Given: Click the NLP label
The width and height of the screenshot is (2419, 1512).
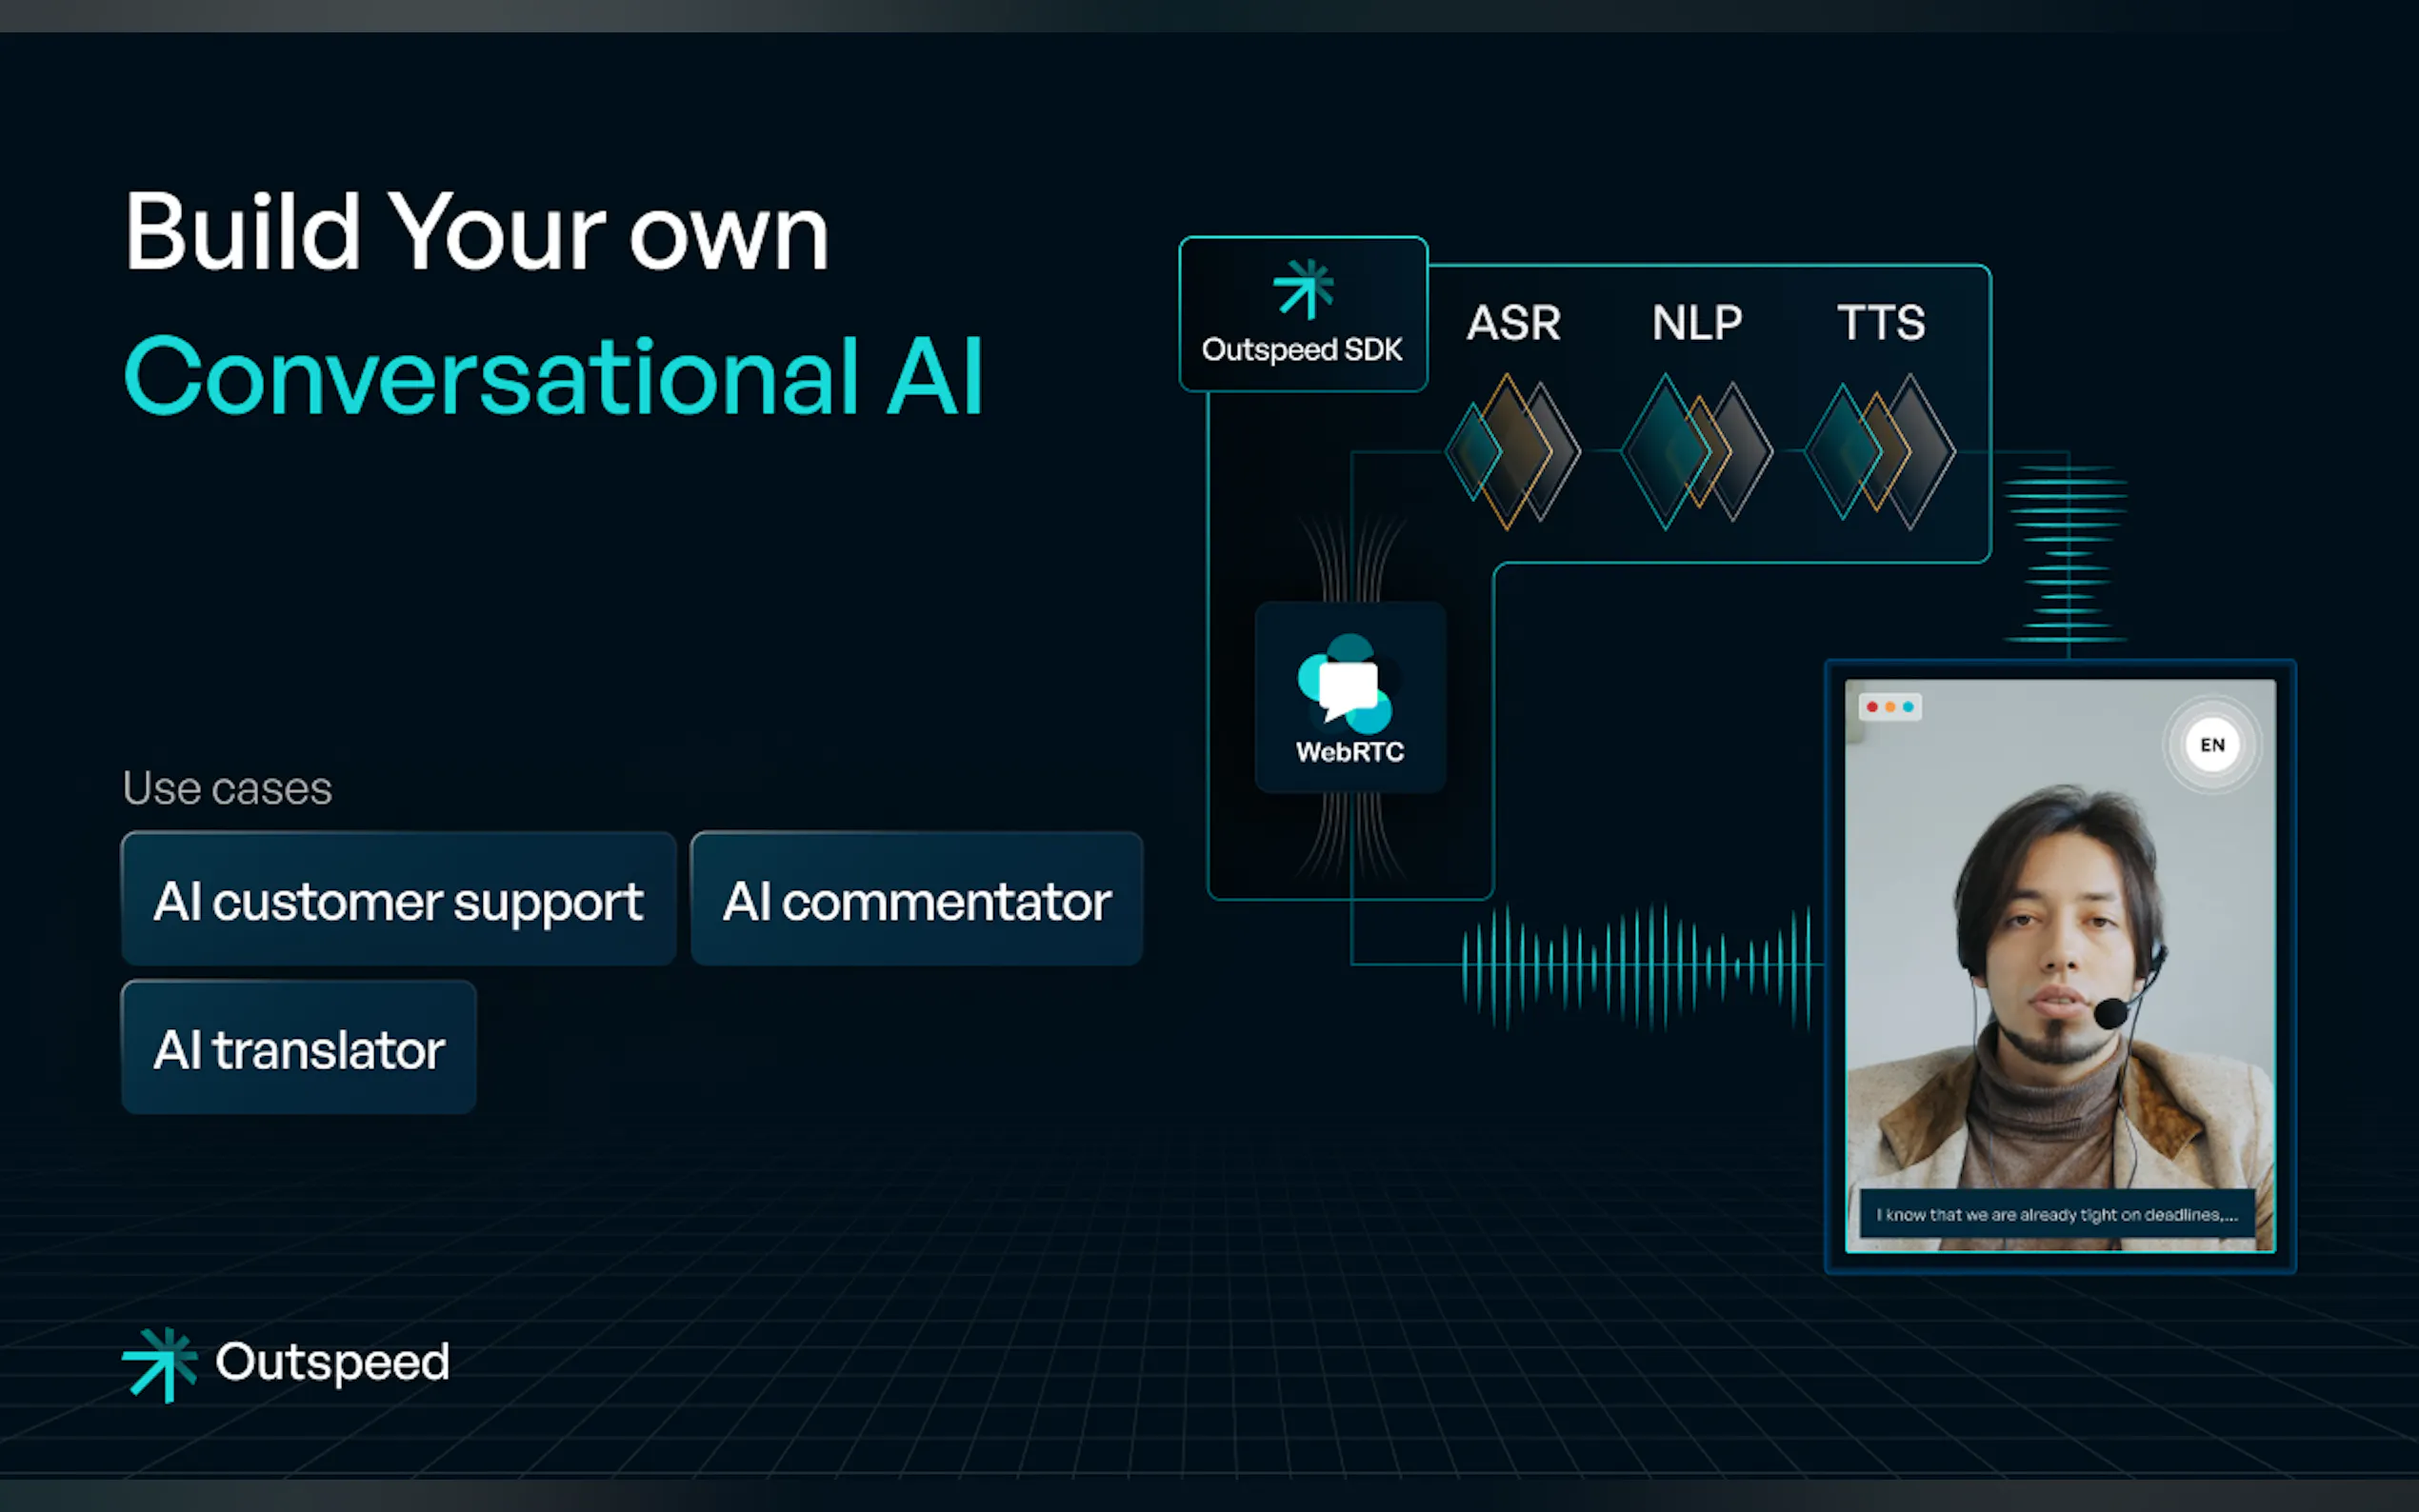Looking at the screenshot, I should click(1696, 323).
